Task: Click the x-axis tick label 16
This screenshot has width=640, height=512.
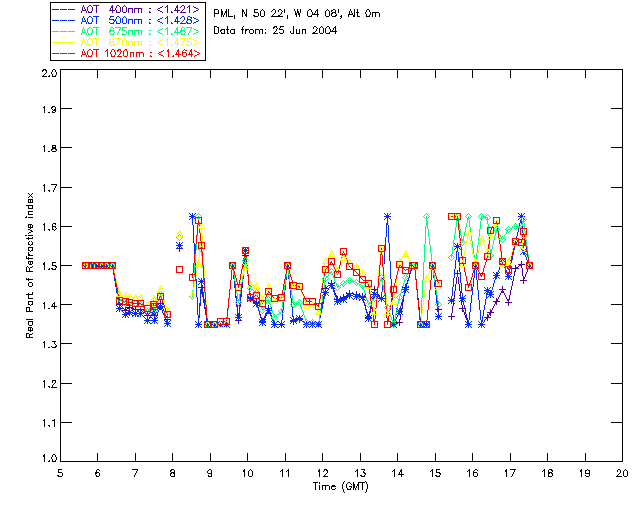Action: tap(472, 473)
